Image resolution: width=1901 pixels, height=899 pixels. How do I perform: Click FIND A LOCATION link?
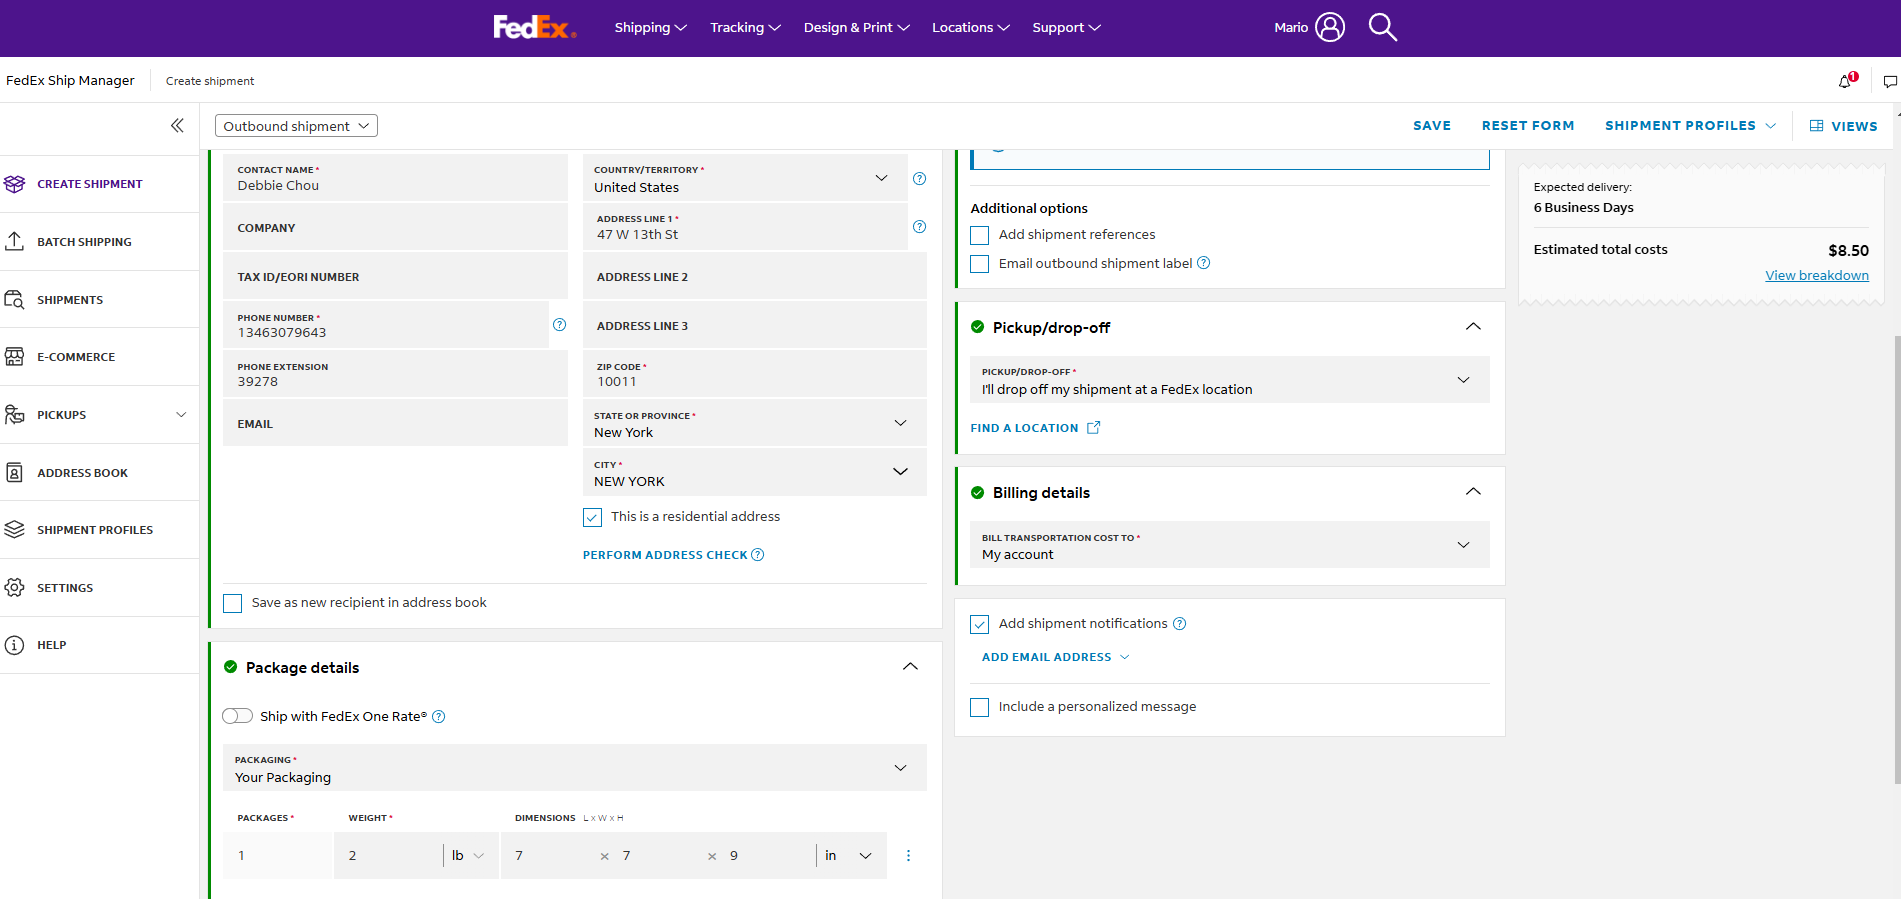(1024, 428)
